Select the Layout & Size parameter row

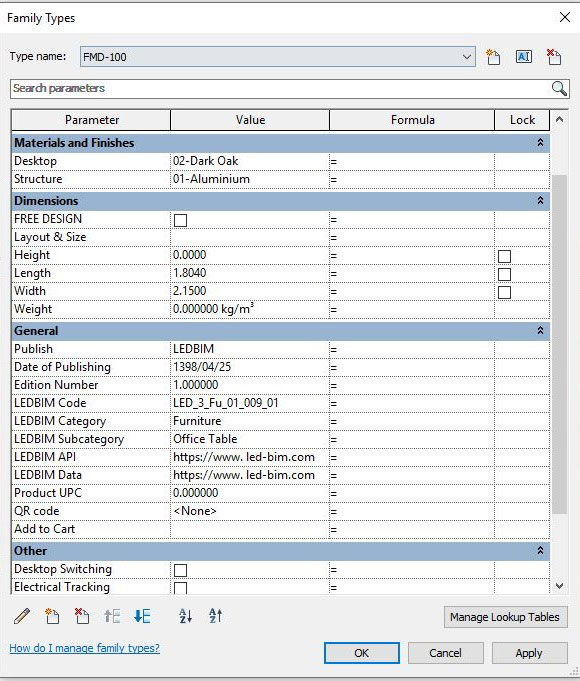[x=280, y=237]
